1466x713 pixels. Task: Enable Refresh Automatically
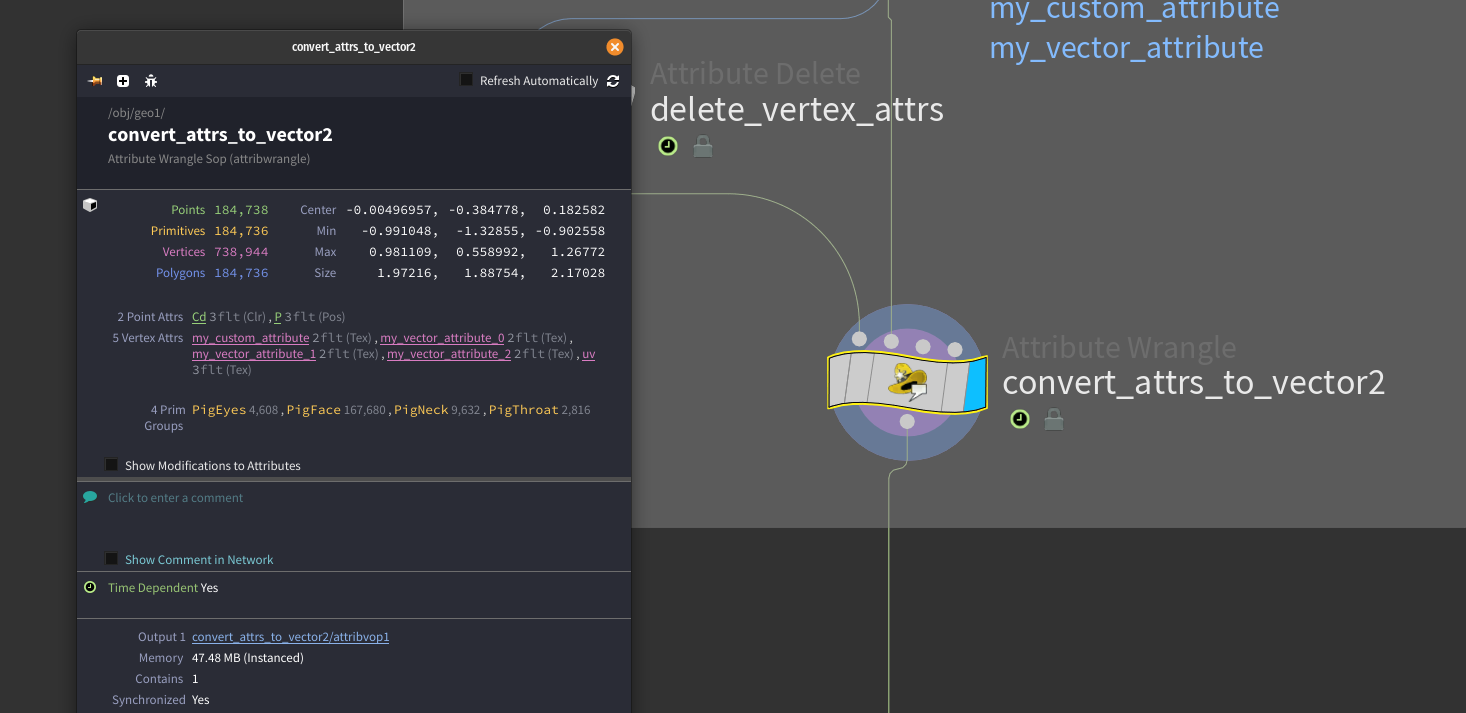click(x=465, y=80)
